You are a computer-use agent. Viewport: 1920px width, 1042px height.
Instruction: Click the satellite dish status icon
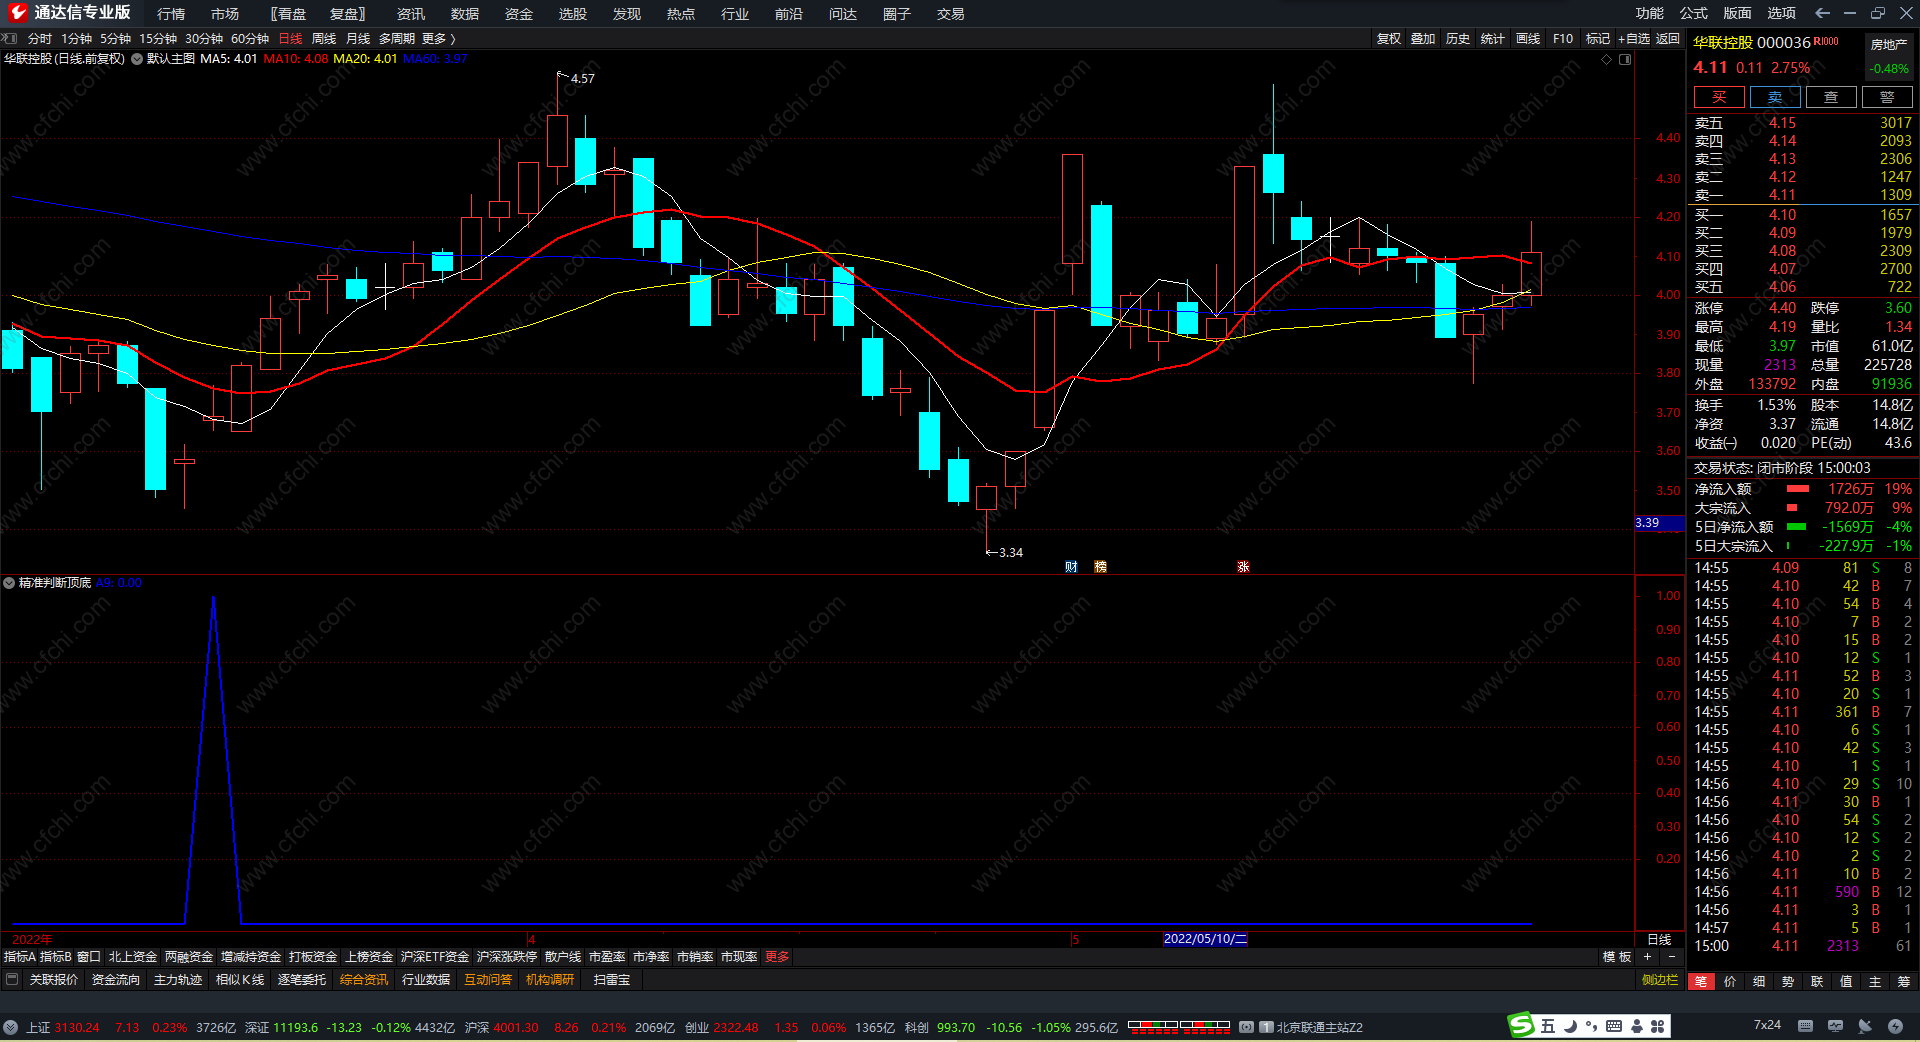tap(1865, 1026)
